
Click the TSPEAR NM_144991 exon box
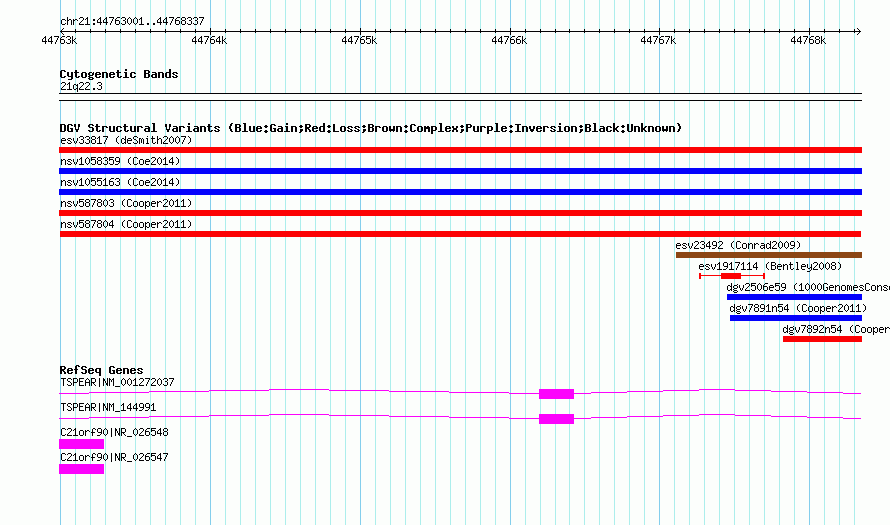556,419
